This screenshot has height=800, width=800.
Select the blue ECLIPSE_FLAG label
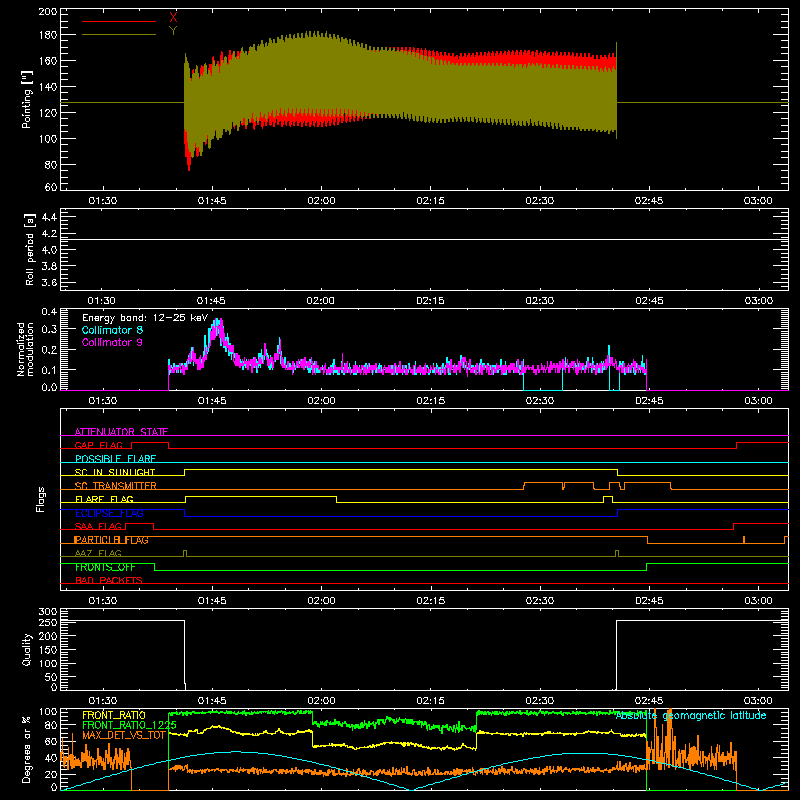click(109, 513)
